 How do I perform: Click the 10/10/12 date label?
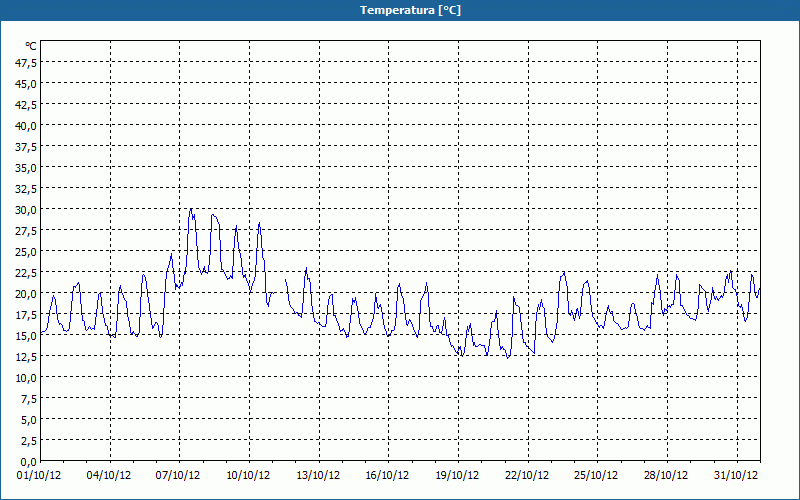tap(248, 476)
